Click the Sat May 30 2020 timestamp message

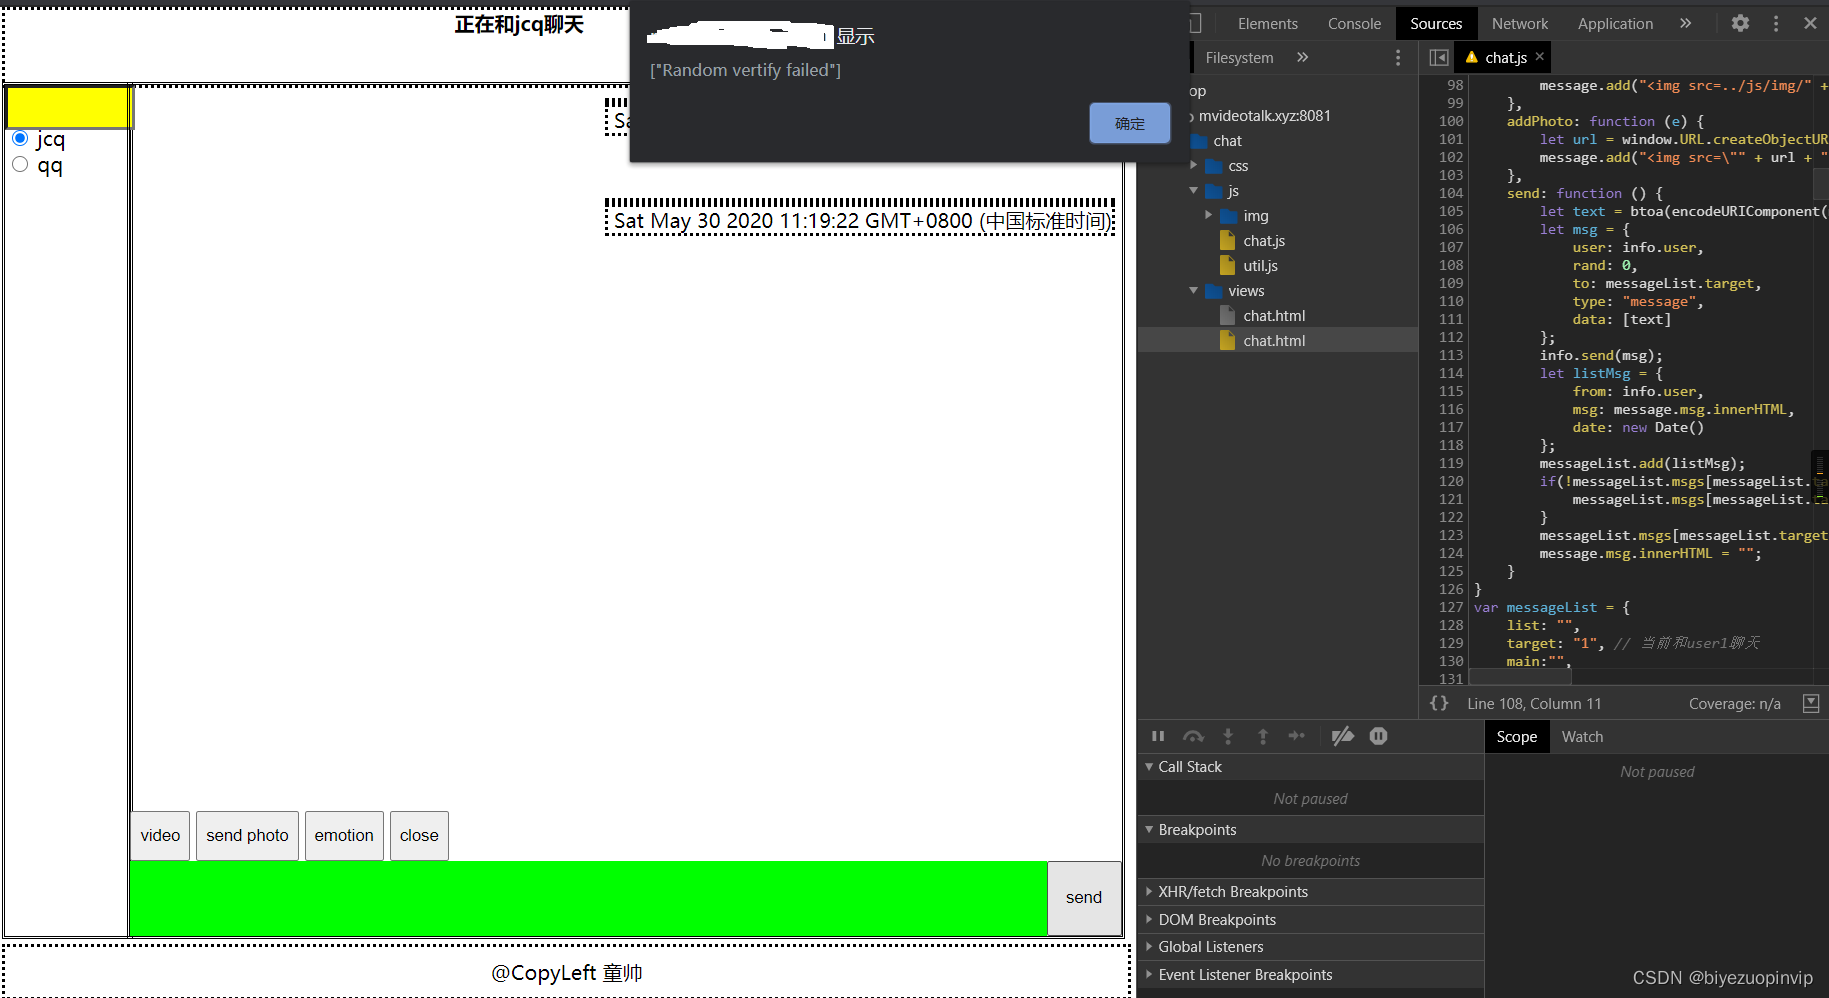860,220
